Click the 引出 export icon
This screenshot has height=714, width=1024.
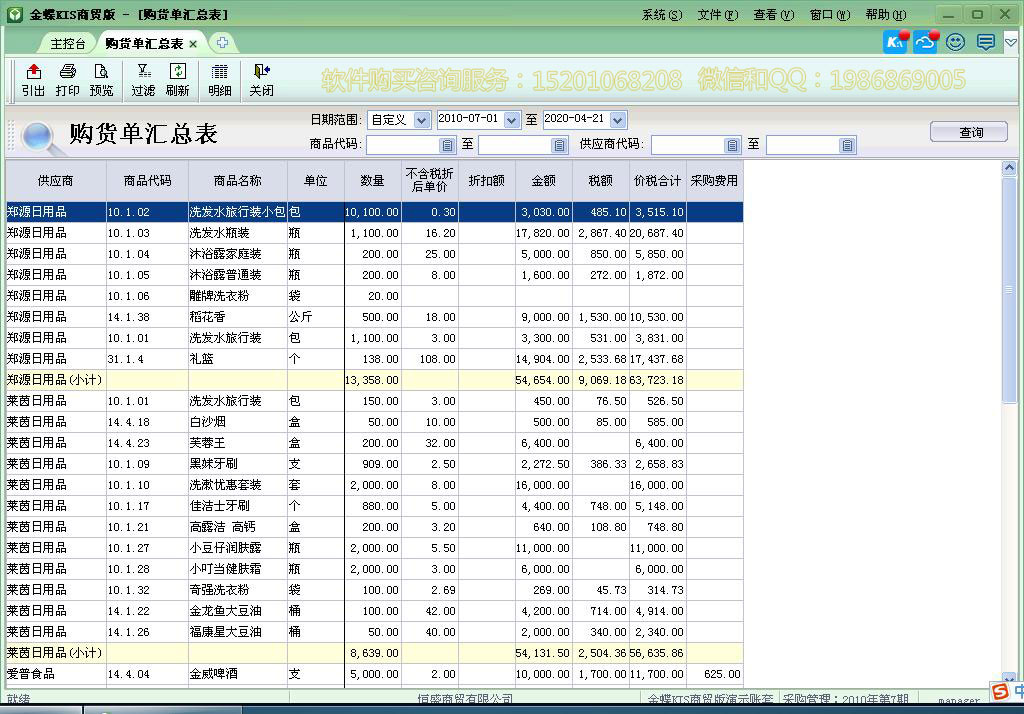click(32, 80)
